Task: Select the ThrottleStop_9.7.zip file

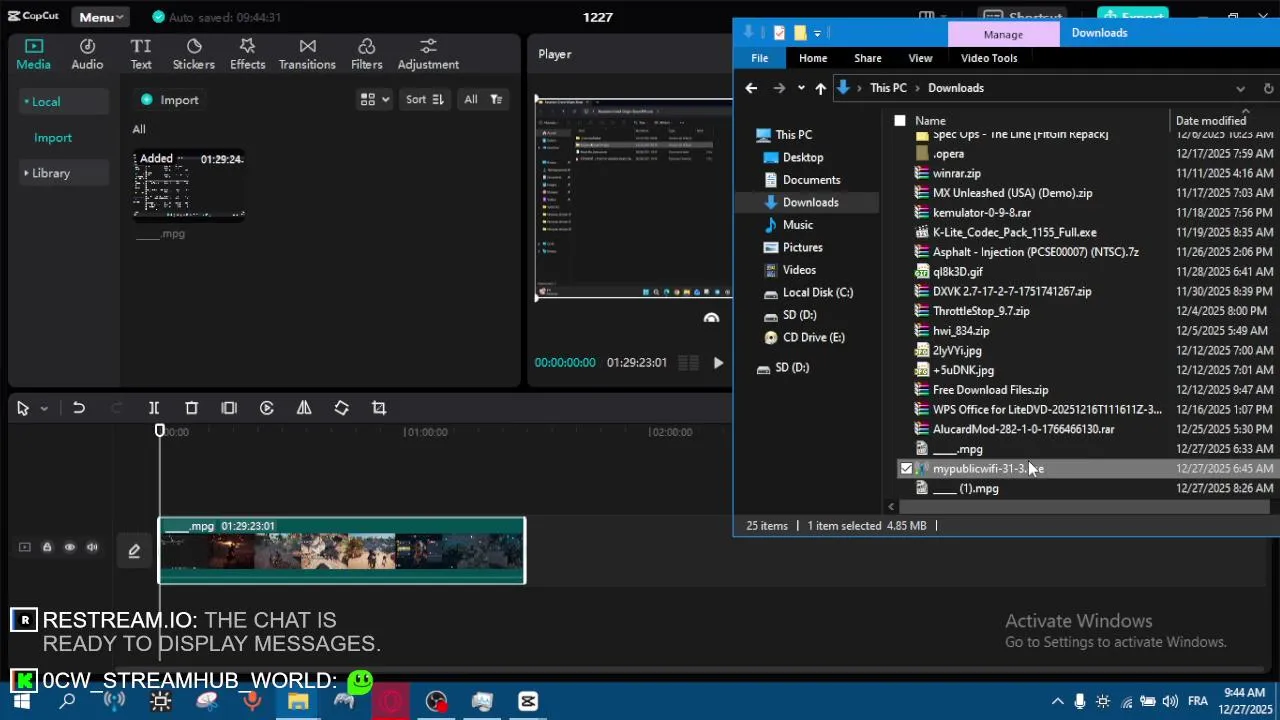Action: click(x=981, y=311)
